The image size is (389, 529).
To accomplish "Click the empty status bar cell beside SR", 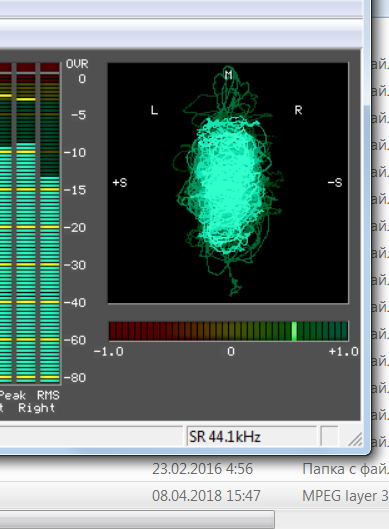I will [x=329, y=437].
